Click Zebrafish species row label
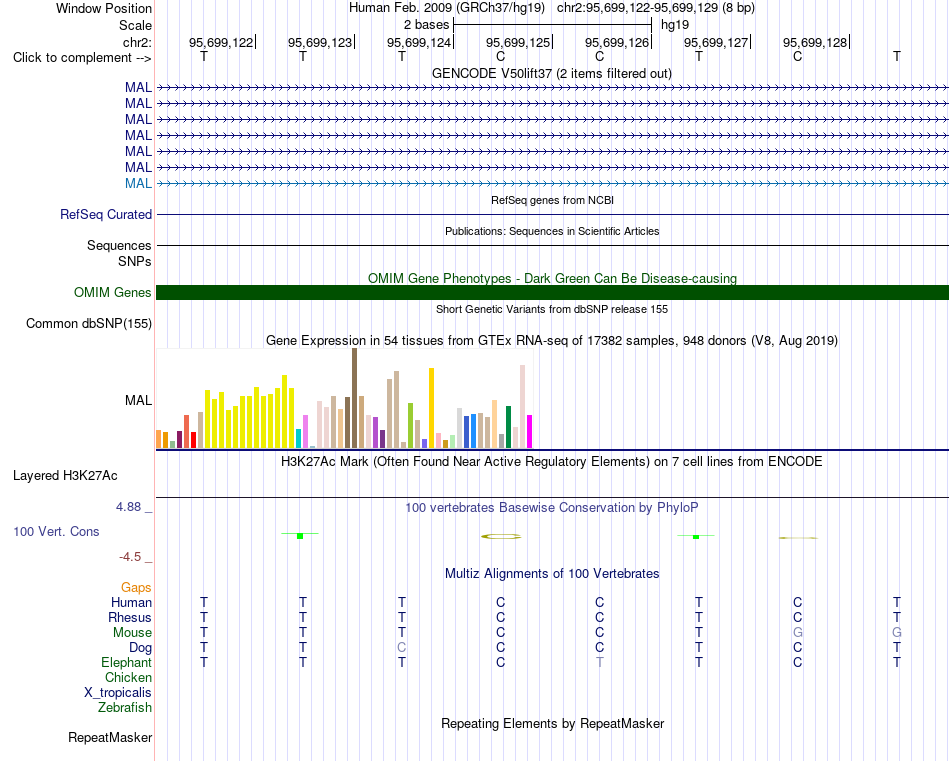This screenshot has height=761, width=950. click(125, 708)
